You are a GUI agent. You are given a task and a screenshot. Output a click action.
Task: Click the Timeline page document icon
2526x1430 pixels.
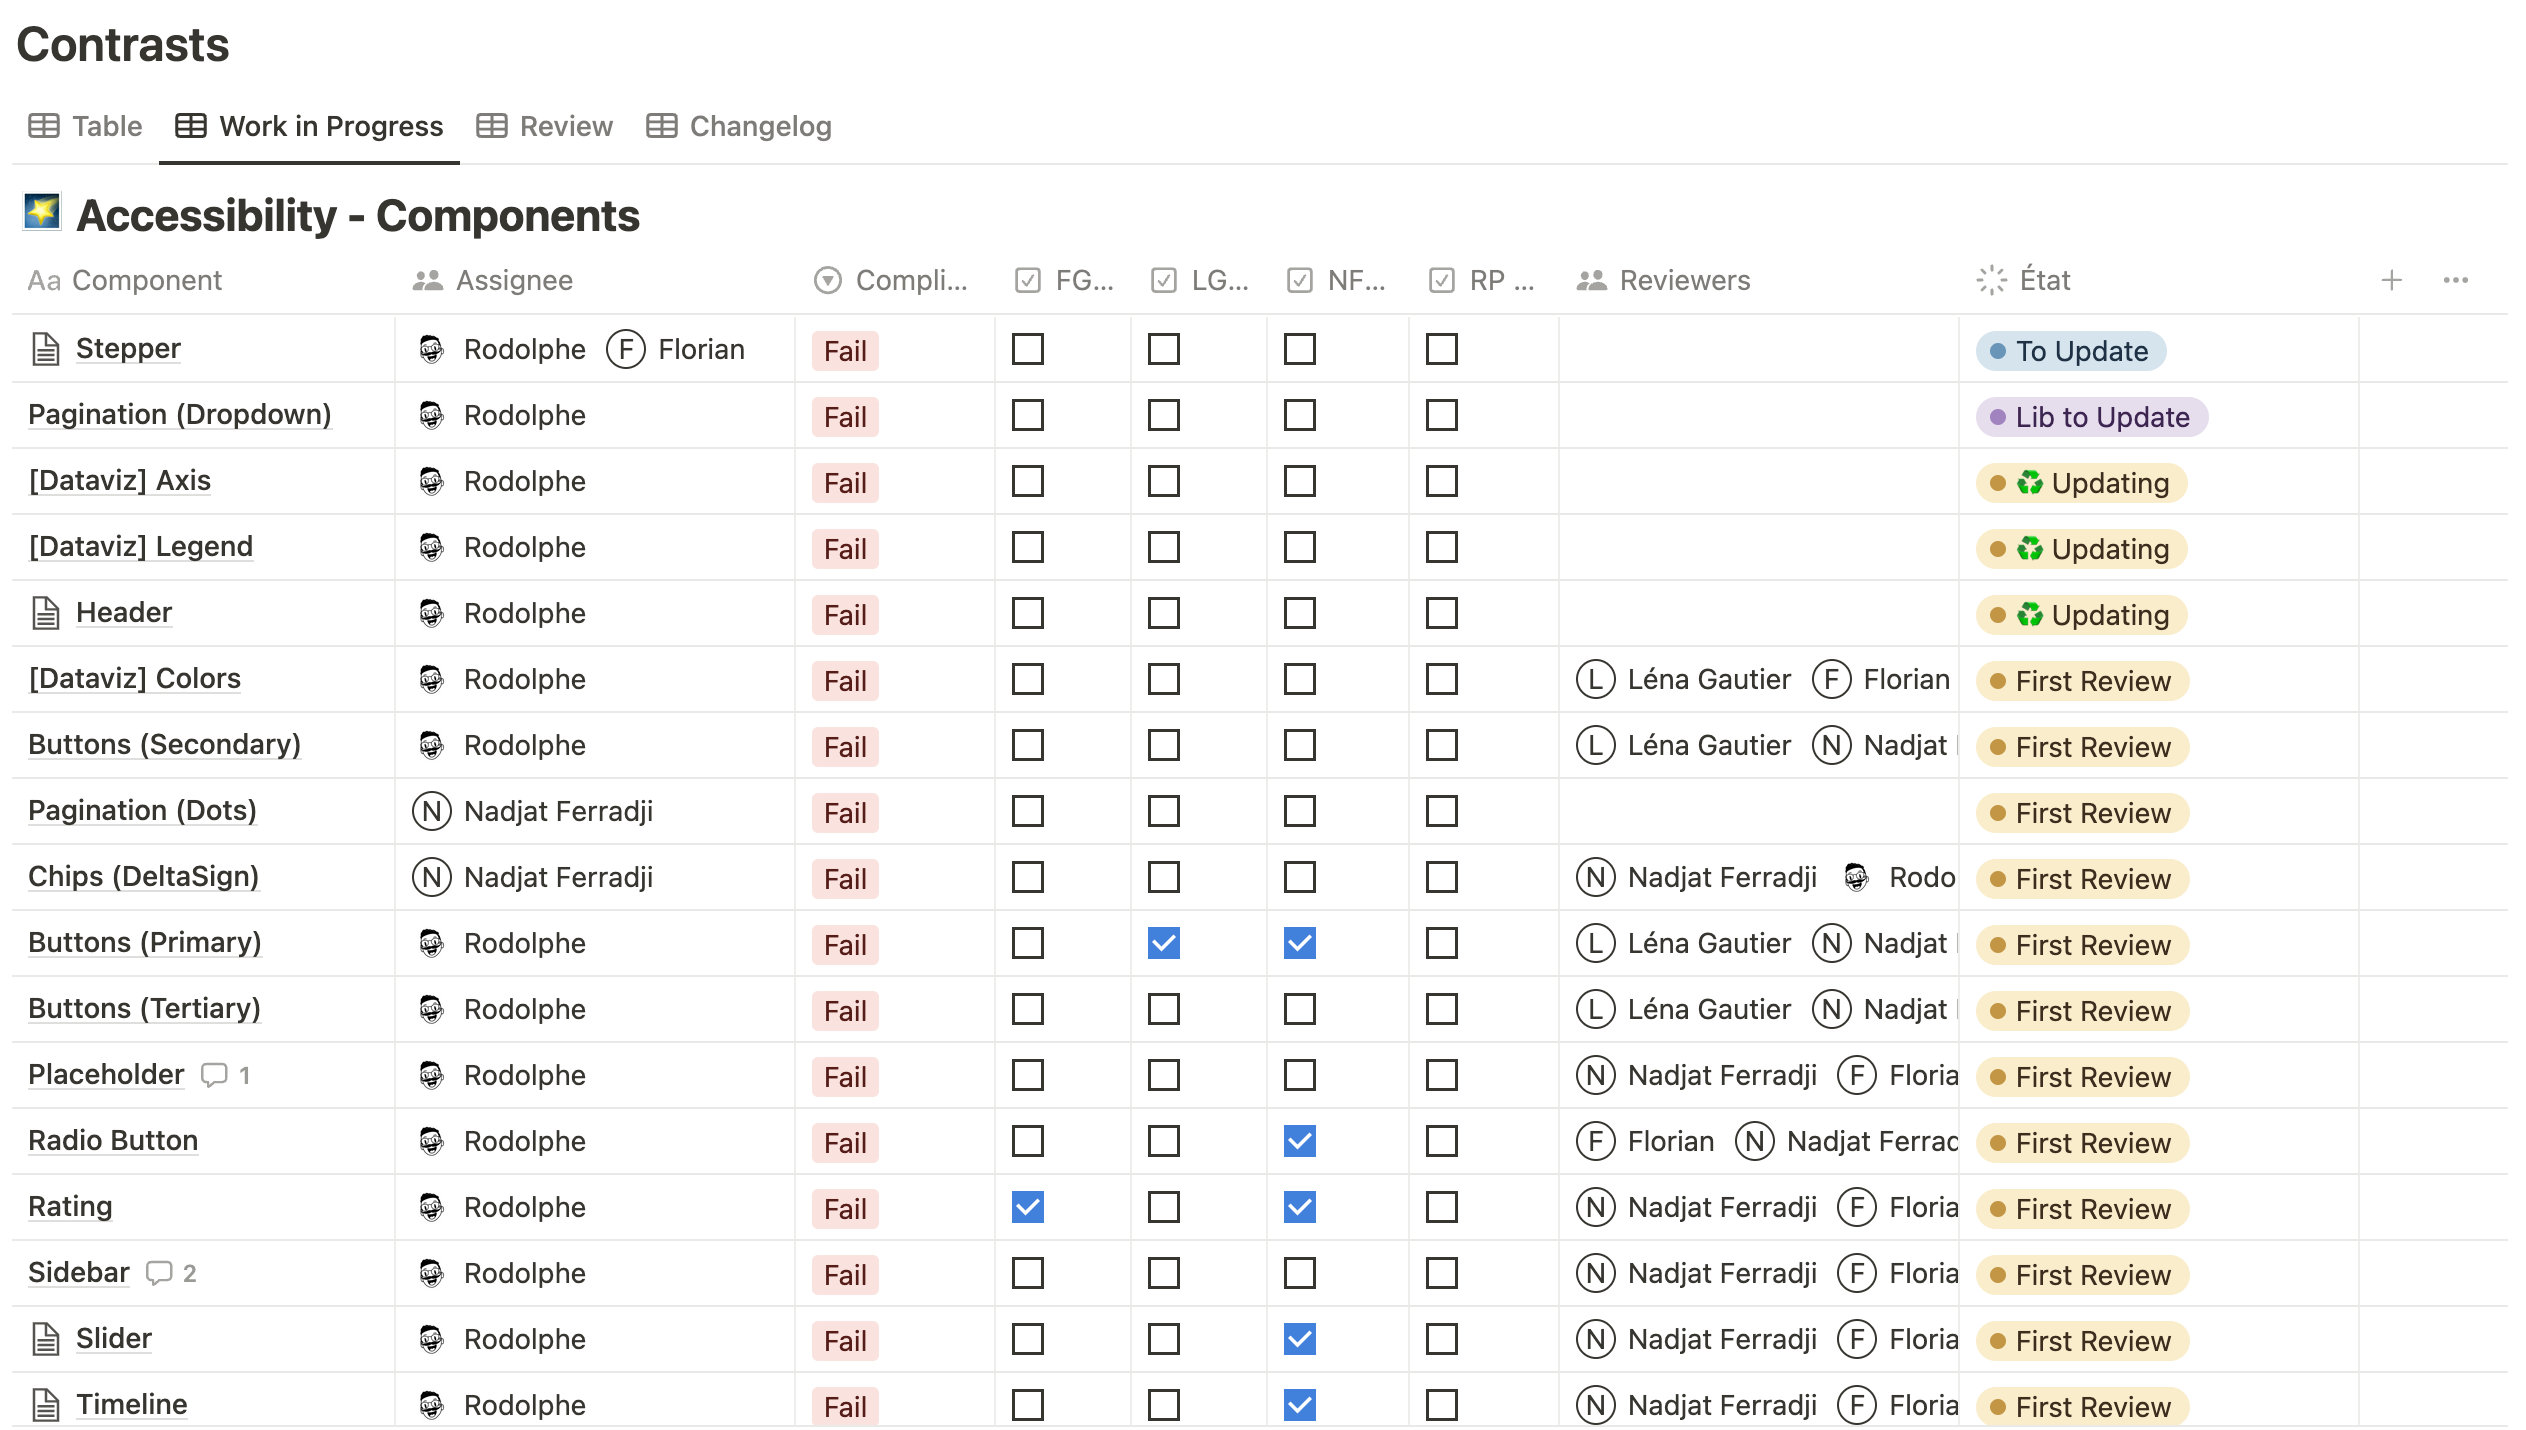coord(46,1405)
